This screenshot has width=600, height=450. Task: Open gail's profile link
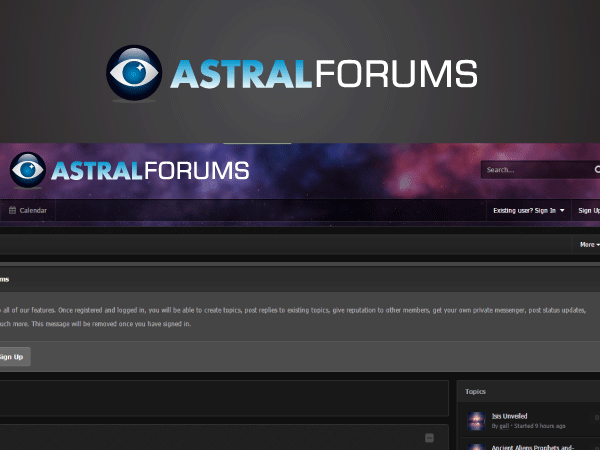[504, 426]
